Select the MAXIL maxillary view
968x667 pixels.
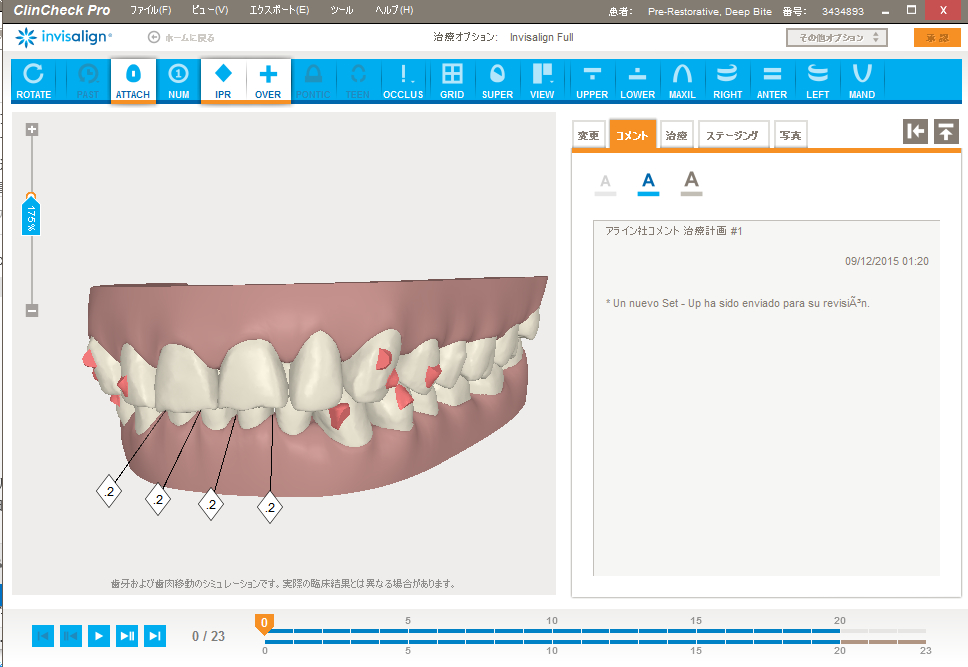click(682, 81)
